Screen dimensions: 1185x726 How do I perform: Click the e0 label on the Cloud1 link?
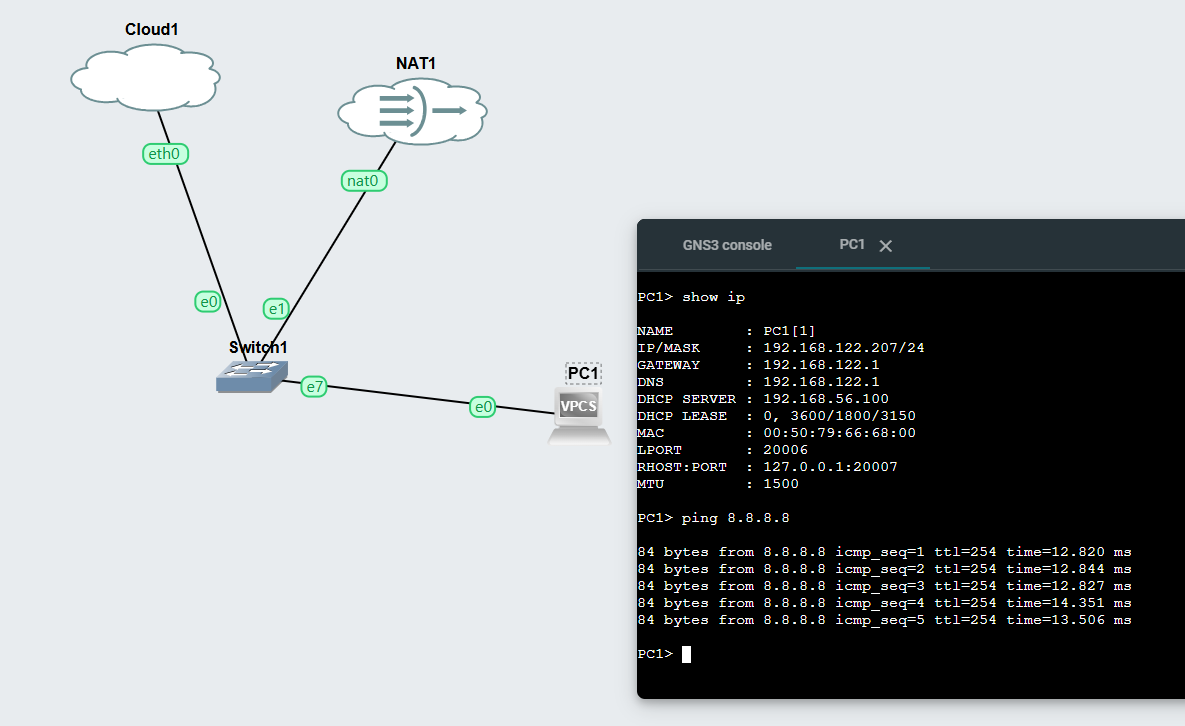pos(208,301)
